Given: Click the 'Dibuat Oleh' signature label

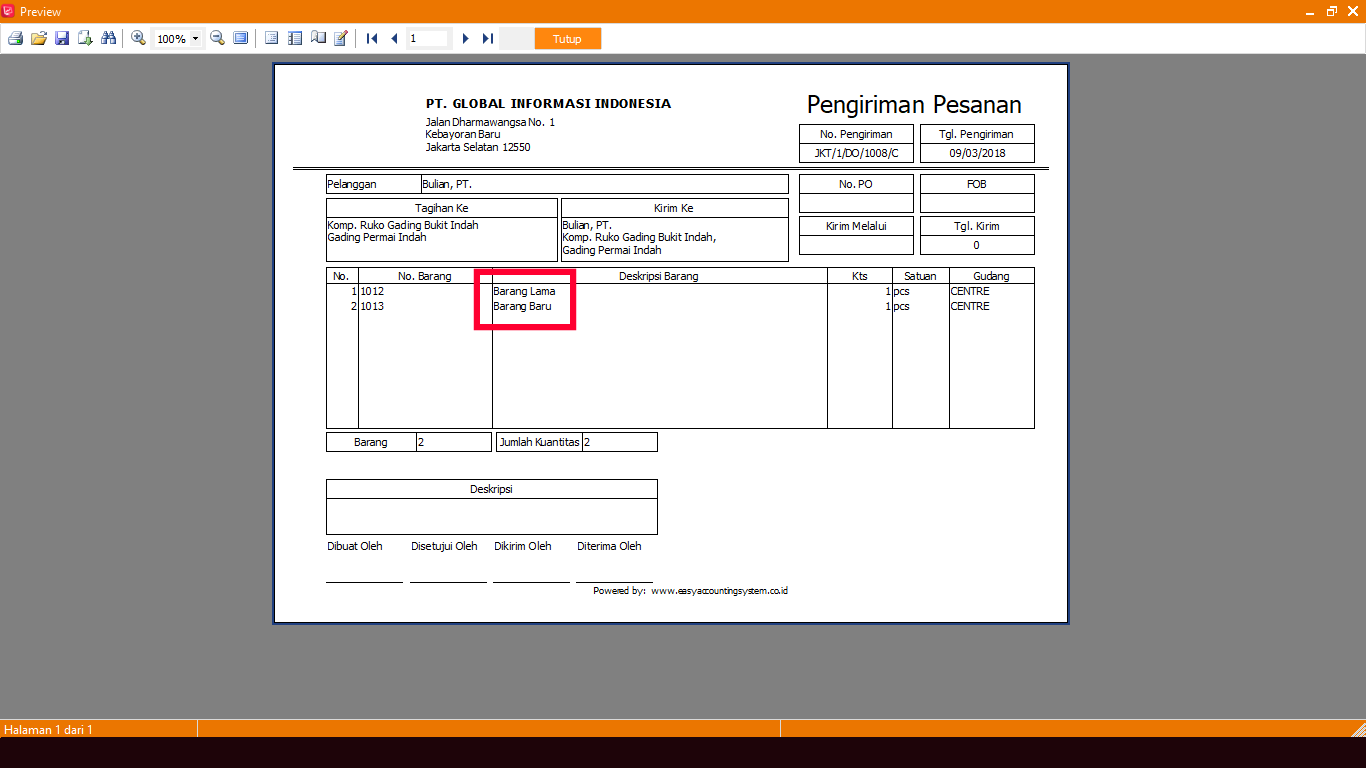Looking at the screenshot, I should (355, 546).
